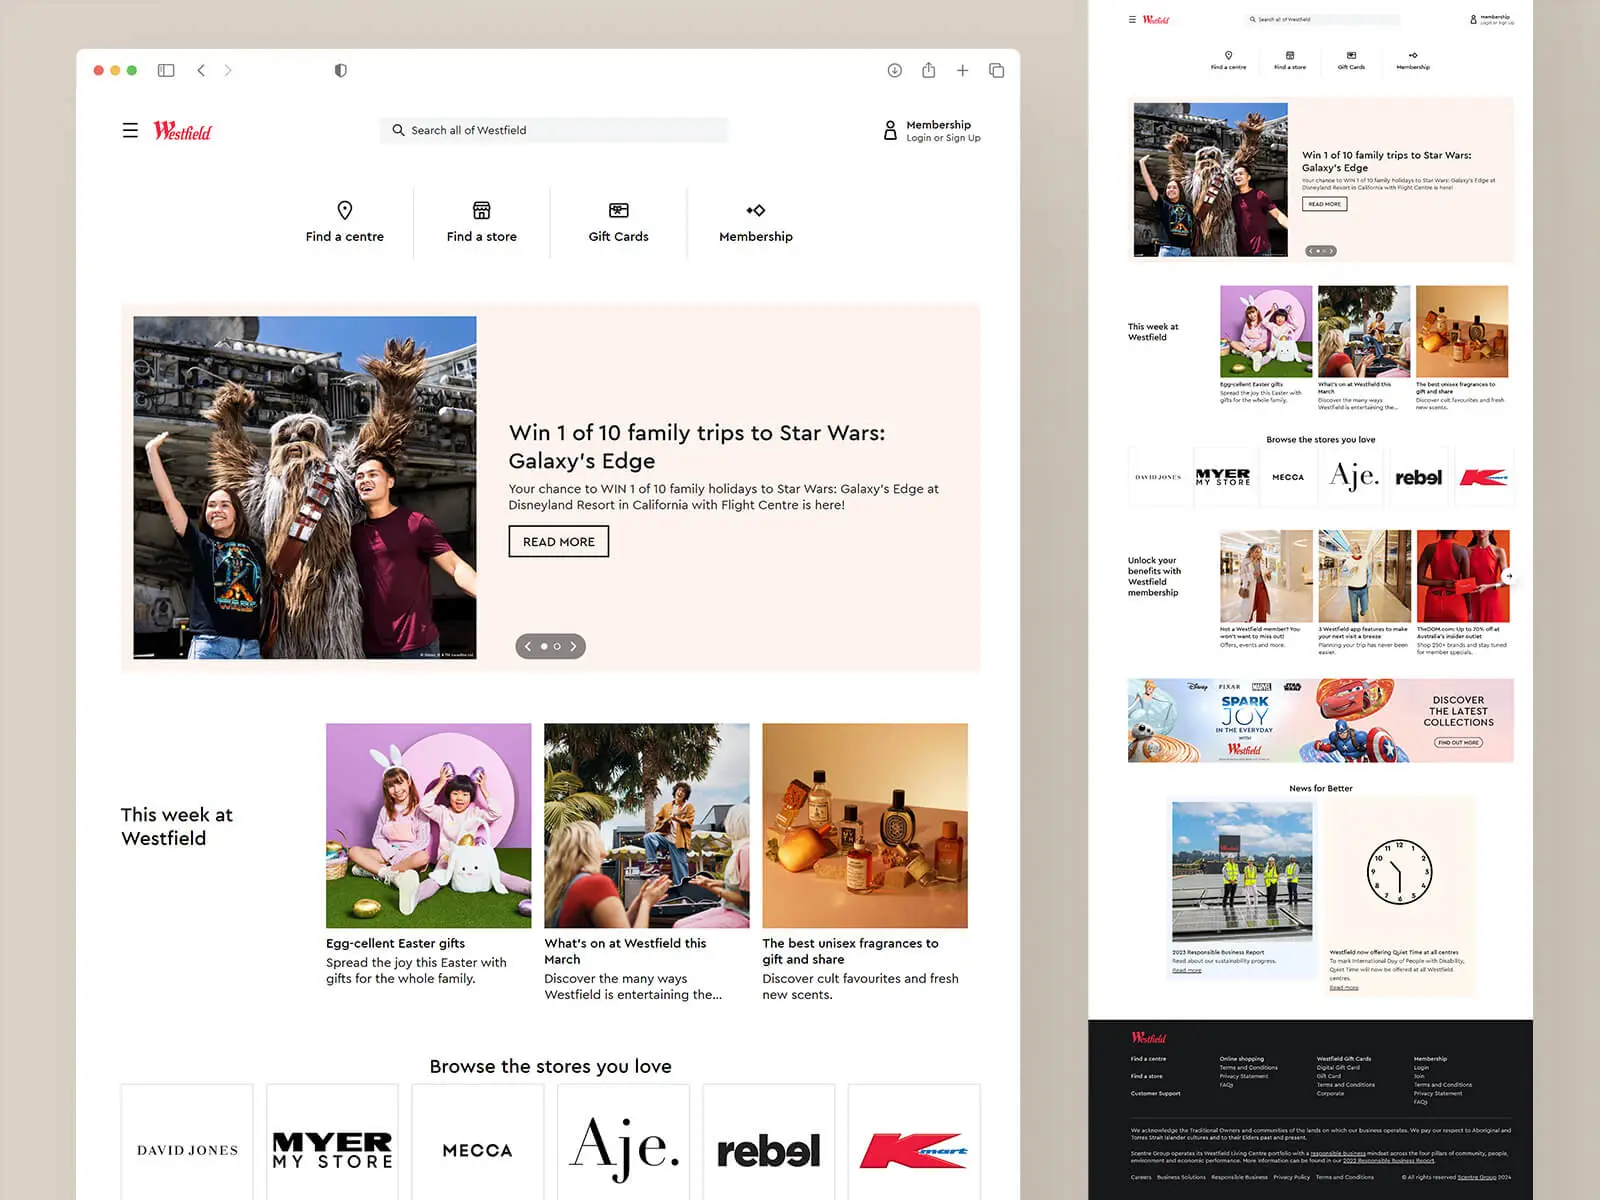
Task: Select David Jones store tile in browser window
Action: pyautogui.click(x=187, y=1142)
